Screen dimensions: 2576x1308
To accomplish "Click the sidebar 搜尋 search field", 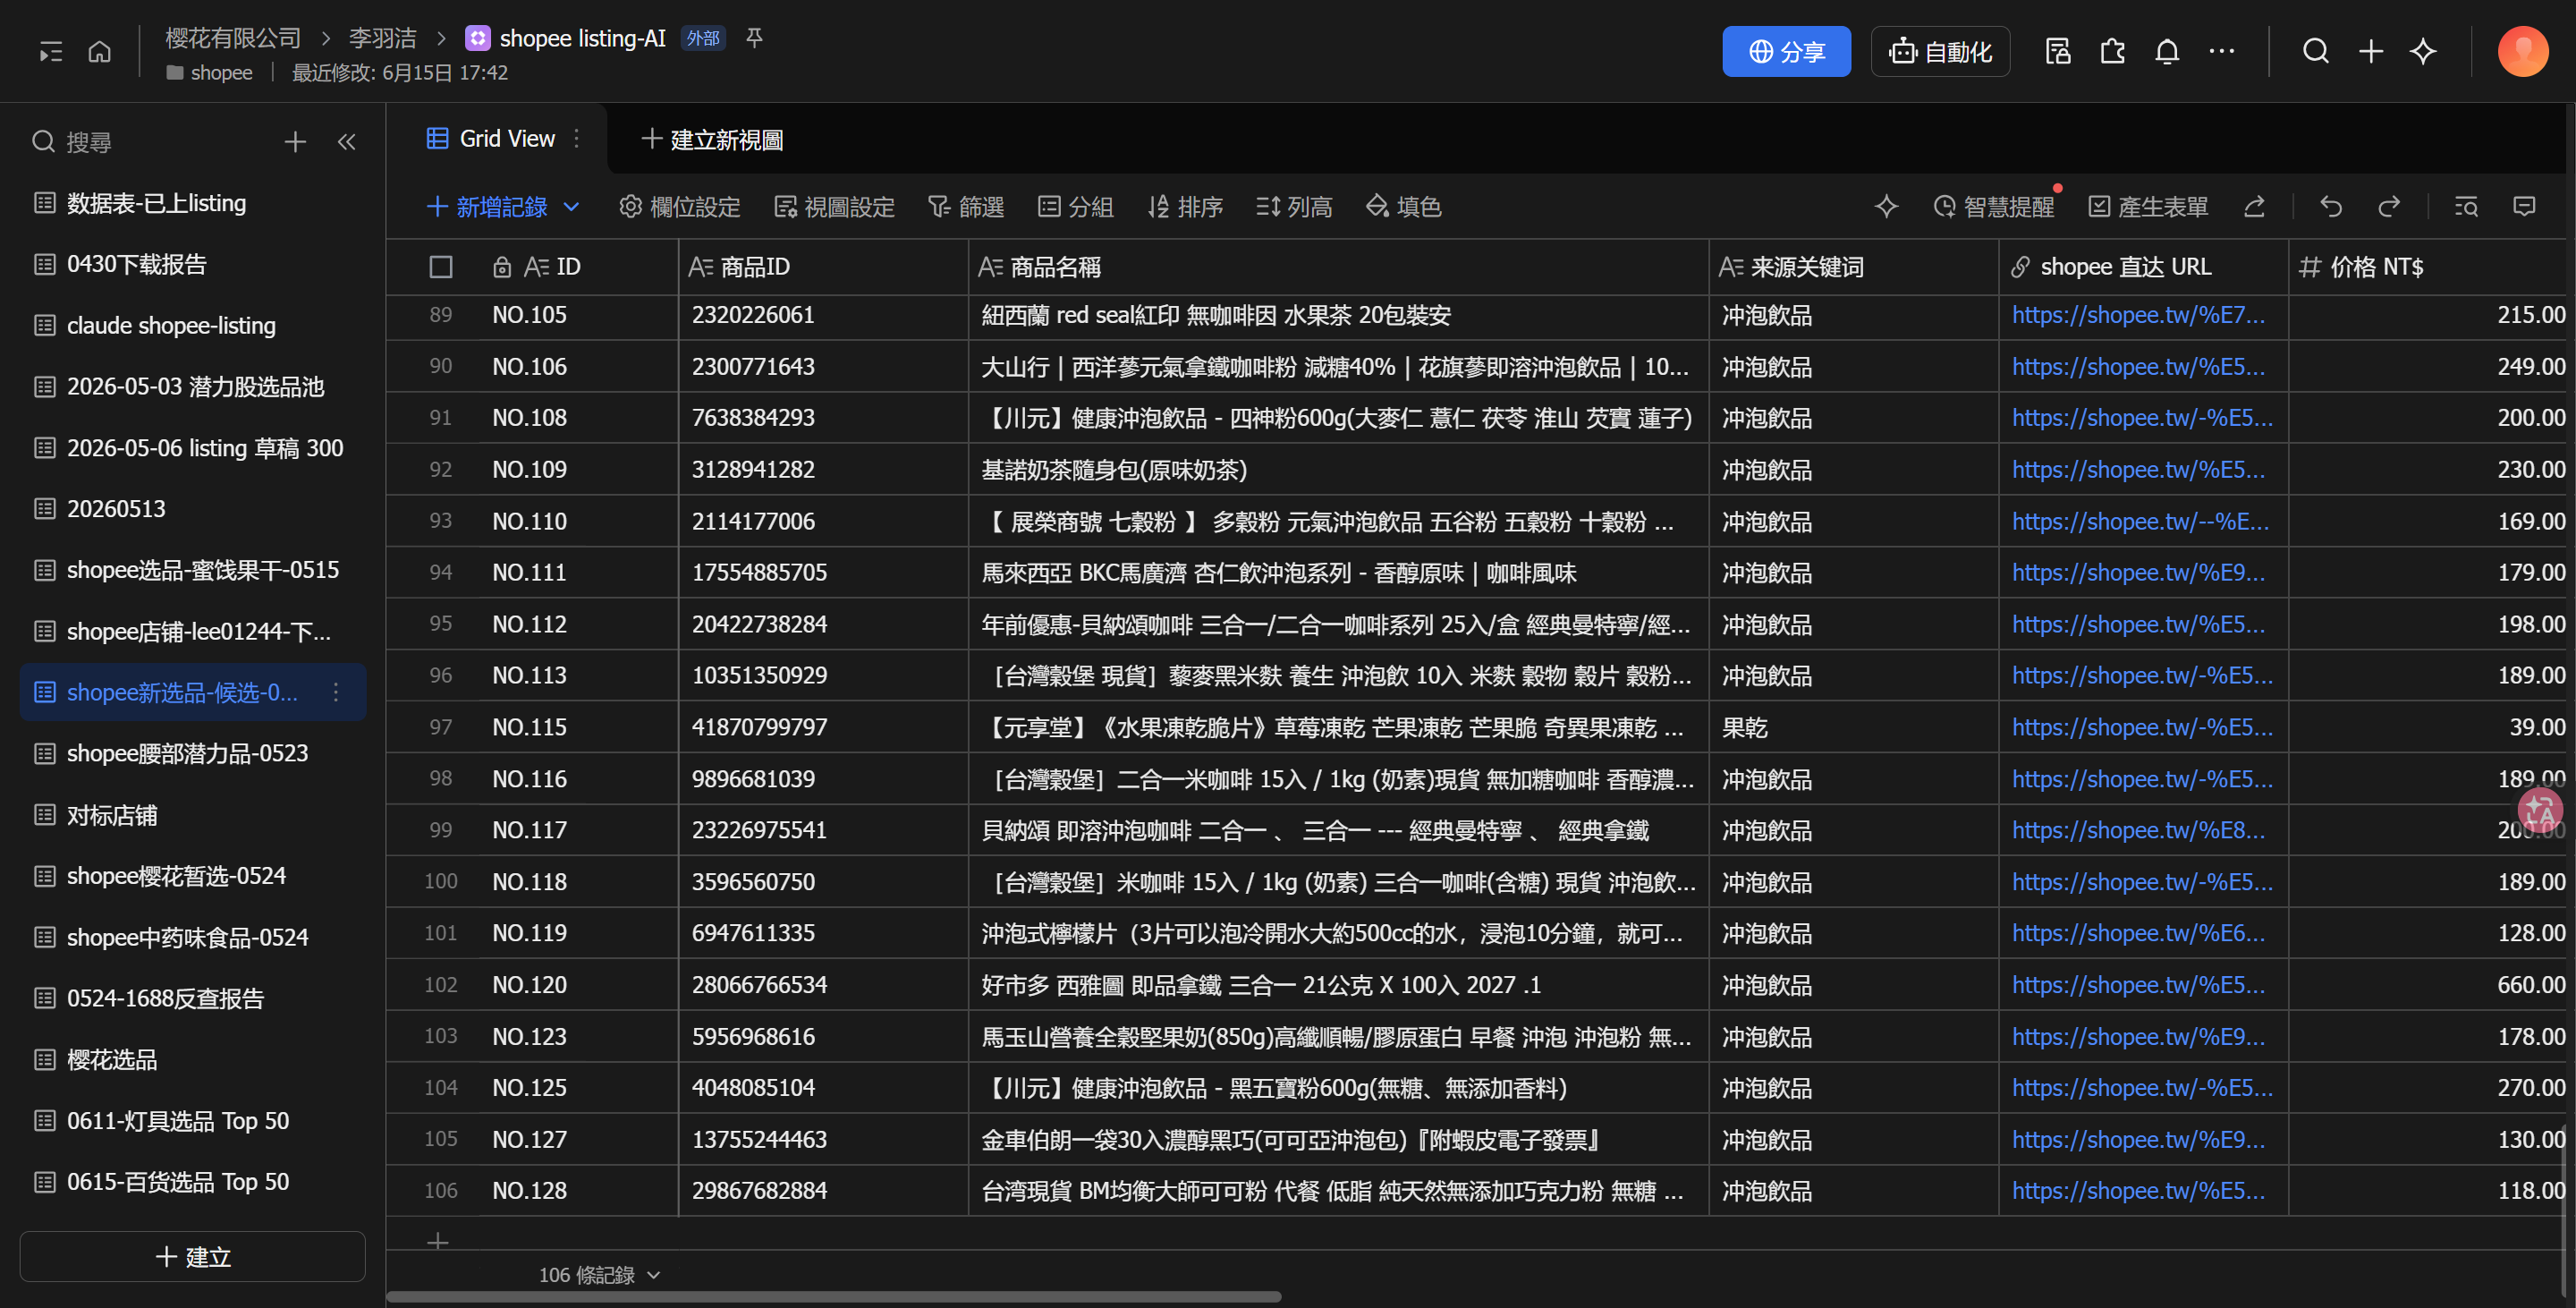I will (x=150, y=142).
